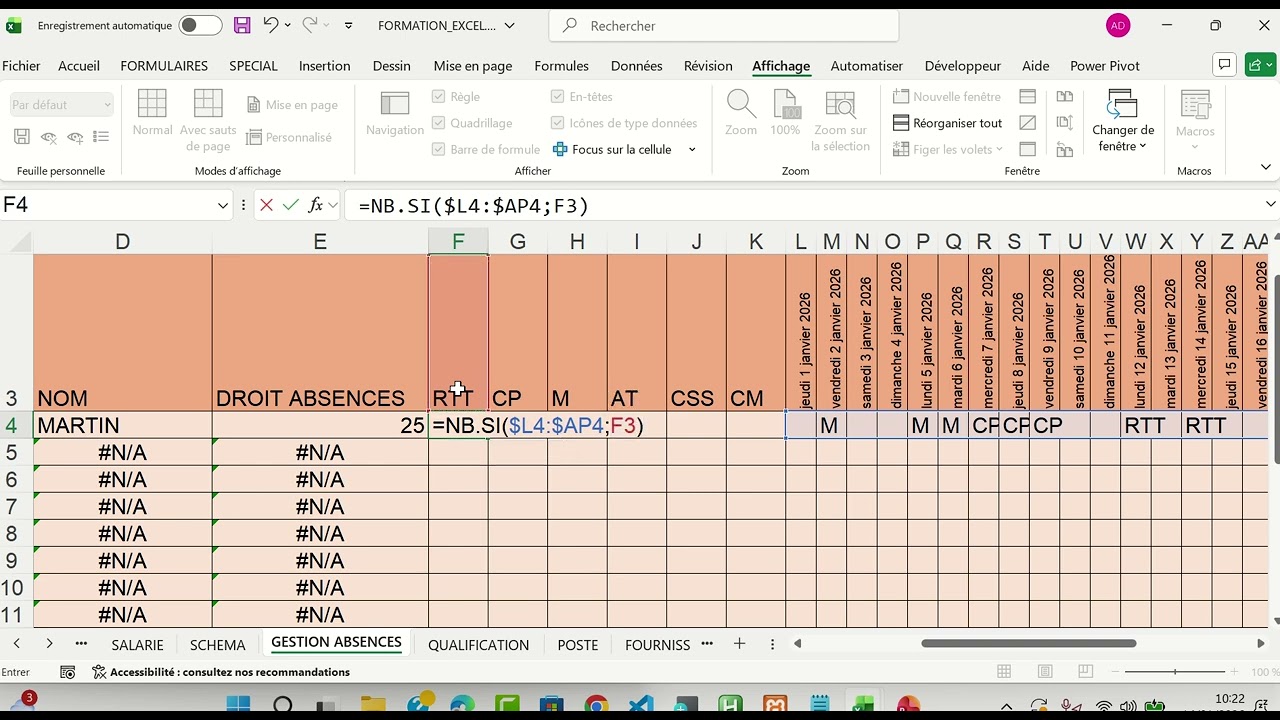
Task: Click the comments icon in the ribbon header
Action: 1224,65
